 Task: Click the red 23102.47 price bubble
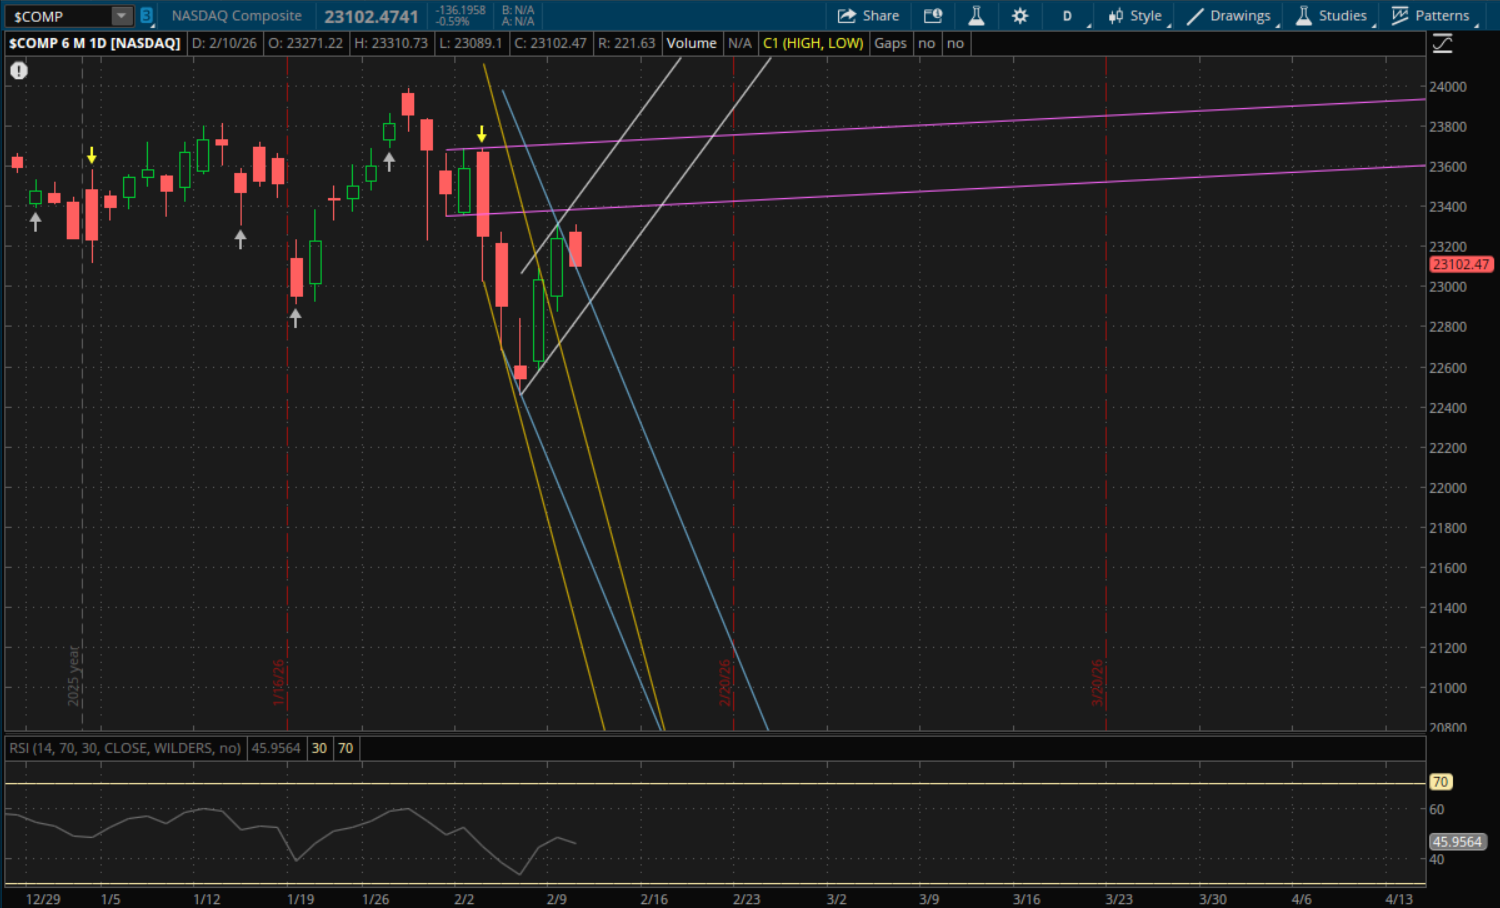pos(1460,264)
